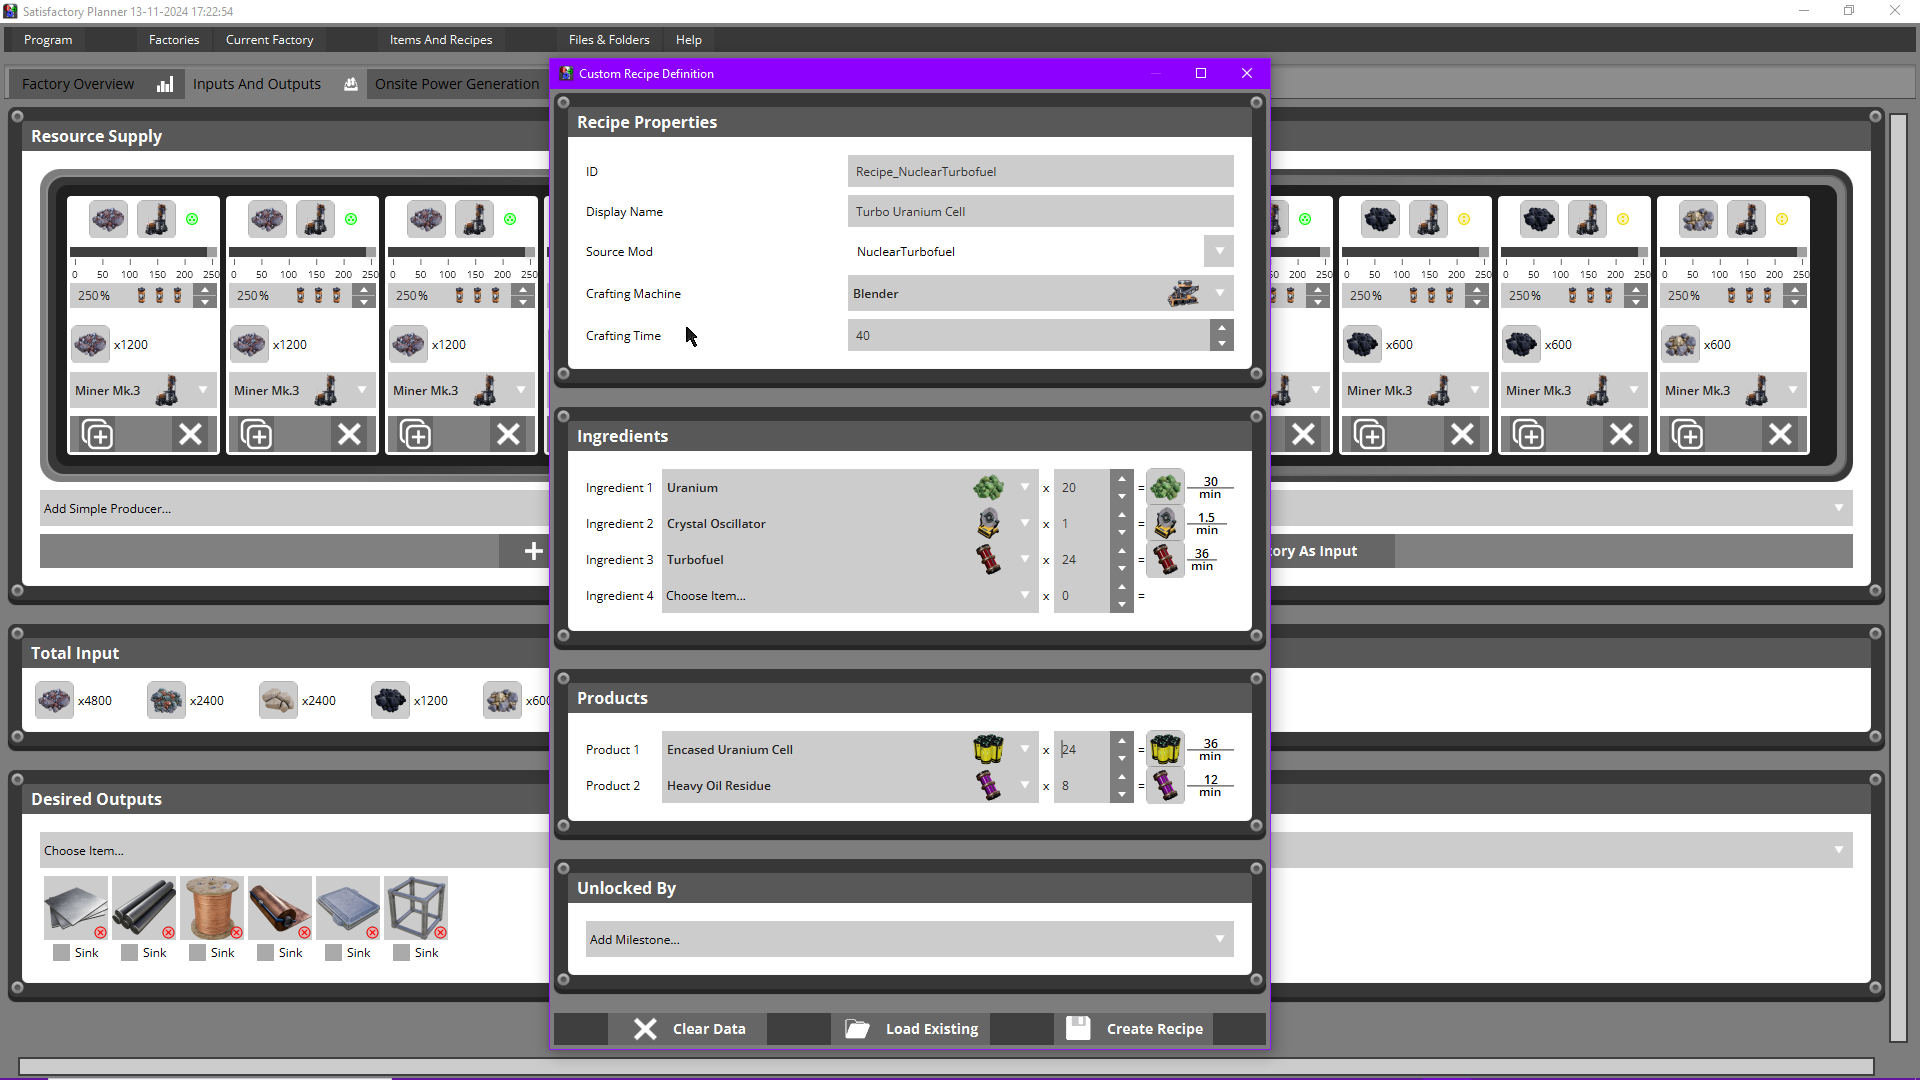This screenshot has height=1080, width=1920.
Task: Click inside the Display Name text field
Action: click(x=1040, y=211)
